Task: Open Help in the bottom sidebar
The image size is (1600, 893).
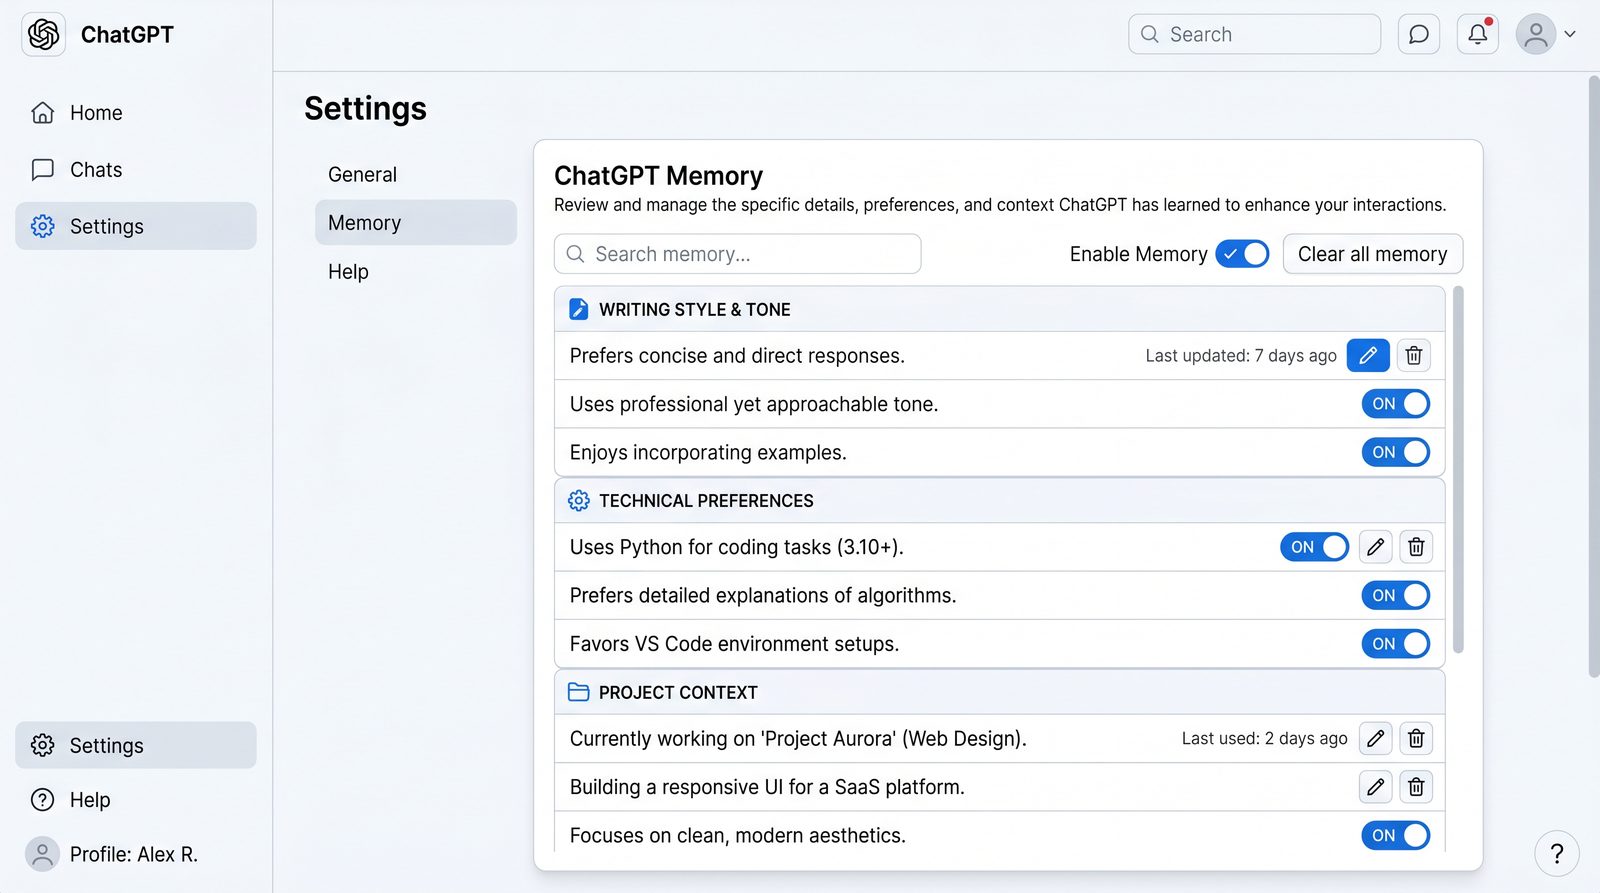Action: pyautogui.click(x=135, y=799)
